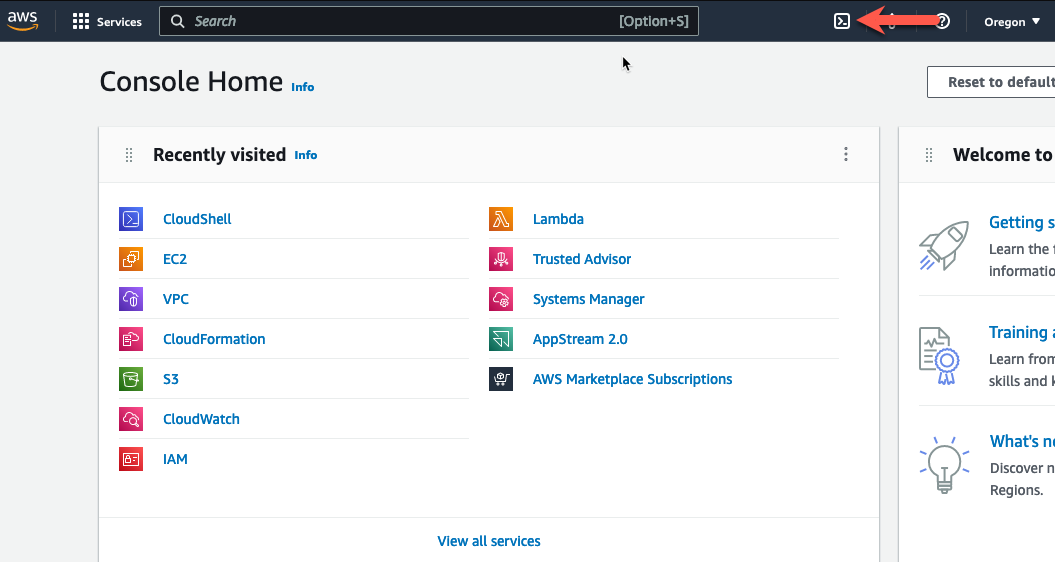Viewport: 1055px width, 562px height.
Task: Open the IAM link
Action: [x=175, y=459]
